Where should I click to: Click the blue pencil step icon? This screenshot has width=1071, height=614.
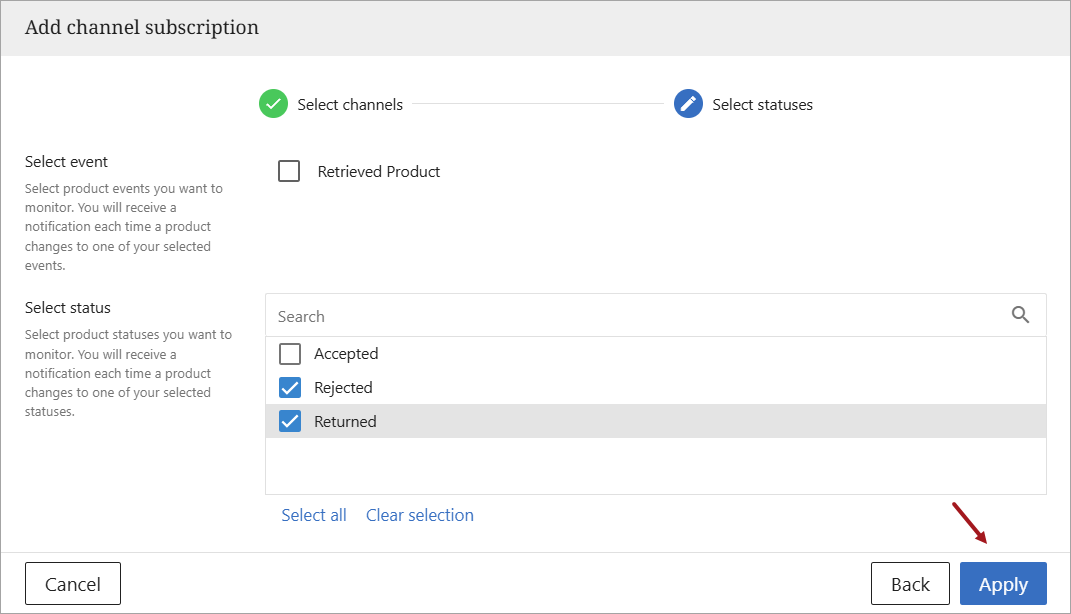click(x=688, y=104)
